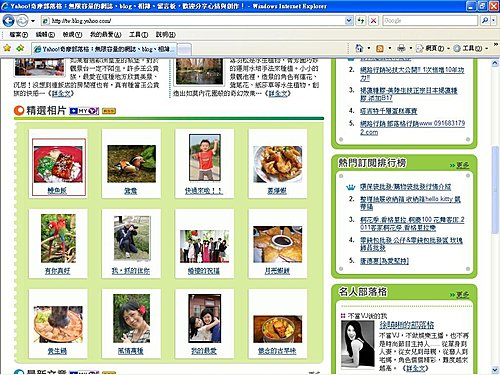
Task: Open a new blank tab
Action: tap(184, 49)
